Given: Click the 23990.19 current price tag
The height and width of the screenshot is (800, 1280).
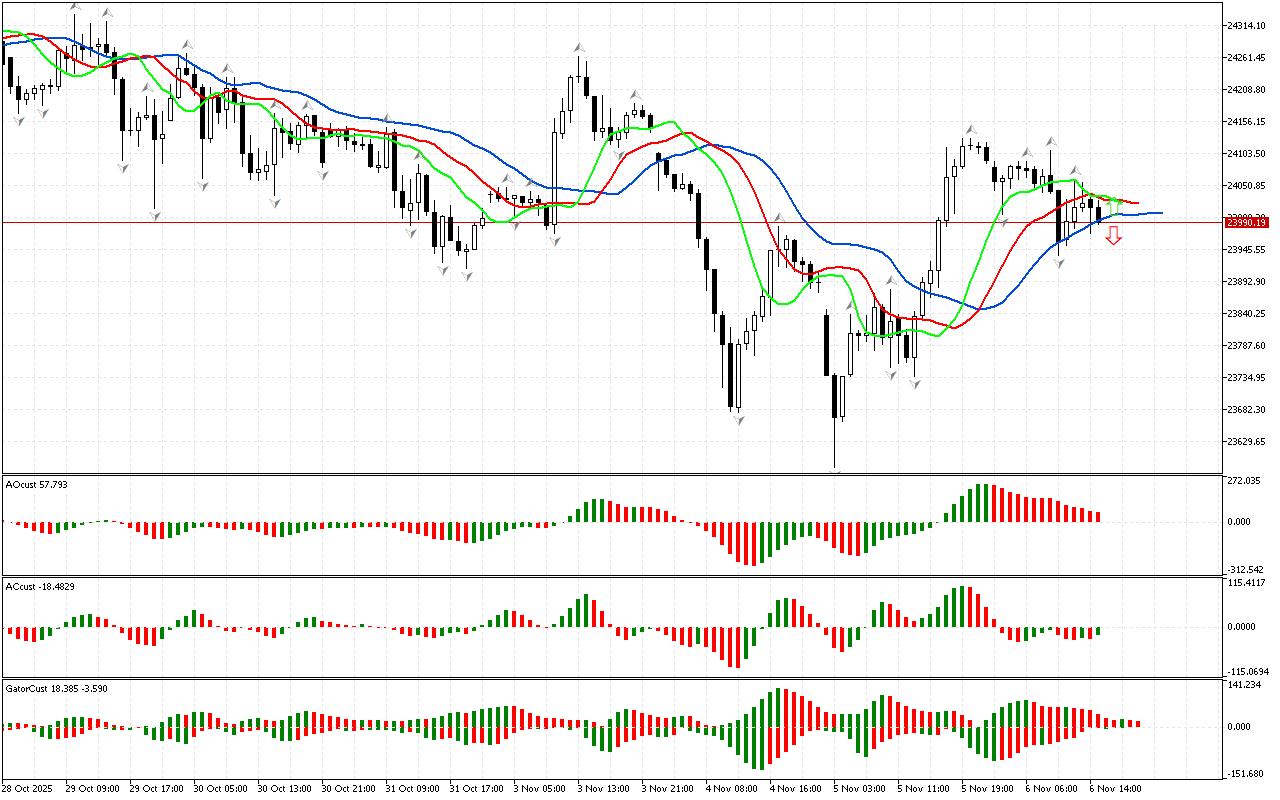Looking at the screenshot, I should click(1246, 222).
